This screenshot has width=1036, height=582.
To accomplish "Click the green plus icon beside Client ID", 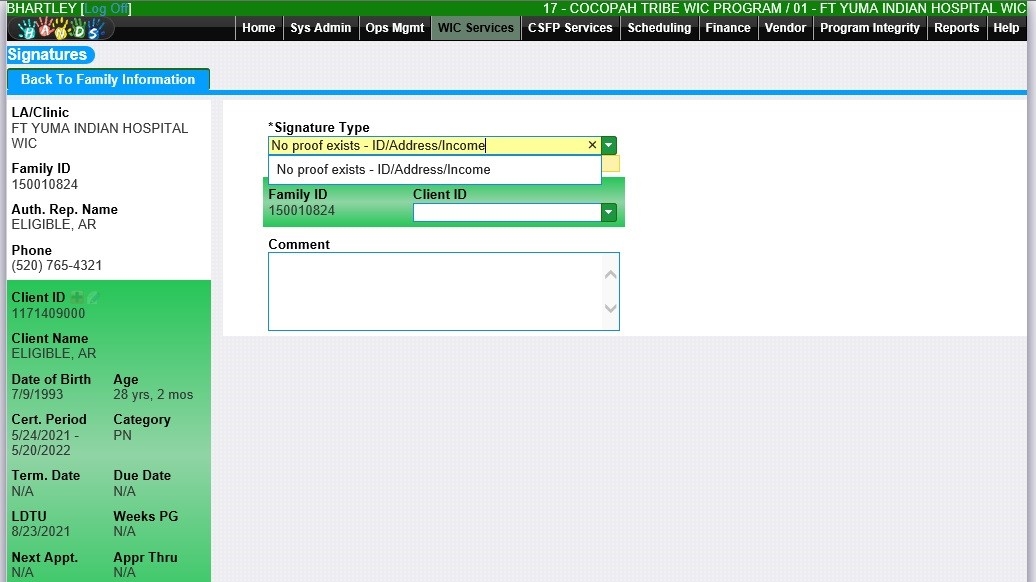I will [x=77, y=298].
